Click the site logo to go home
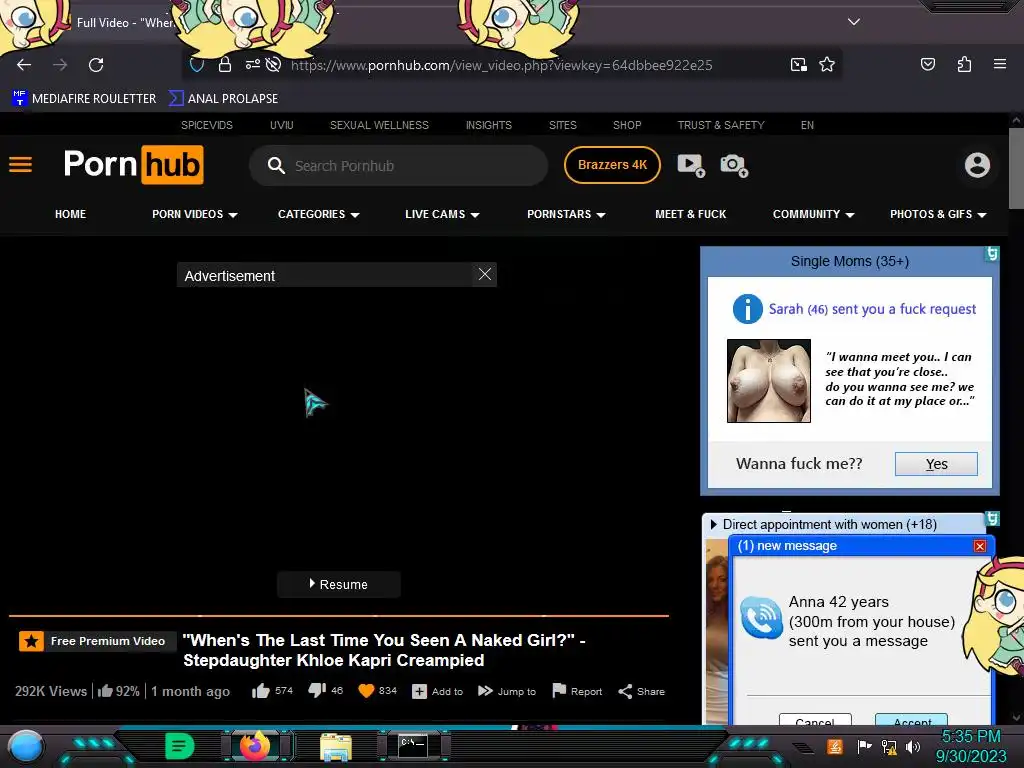 point(133,165)
